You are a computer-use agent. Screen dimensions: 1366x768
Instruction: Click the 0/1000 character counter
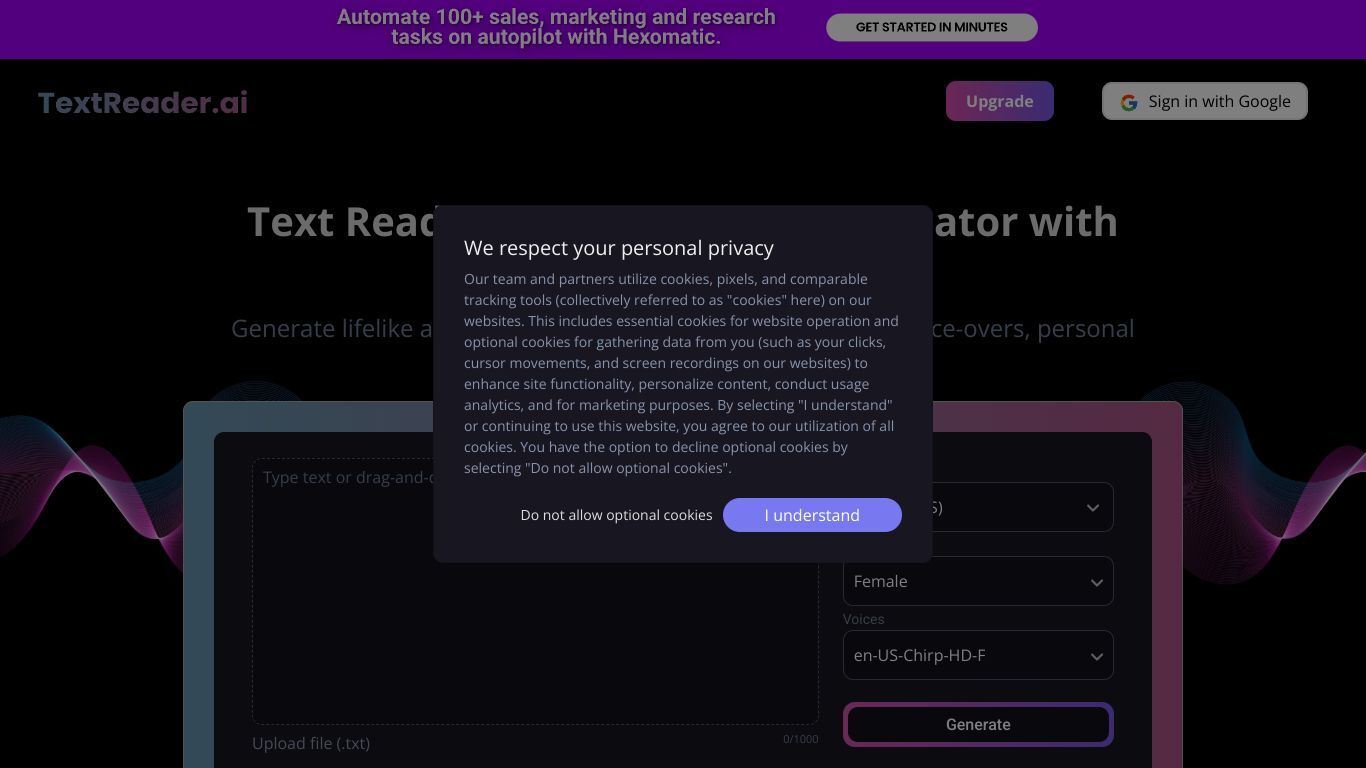pos(800,740)
